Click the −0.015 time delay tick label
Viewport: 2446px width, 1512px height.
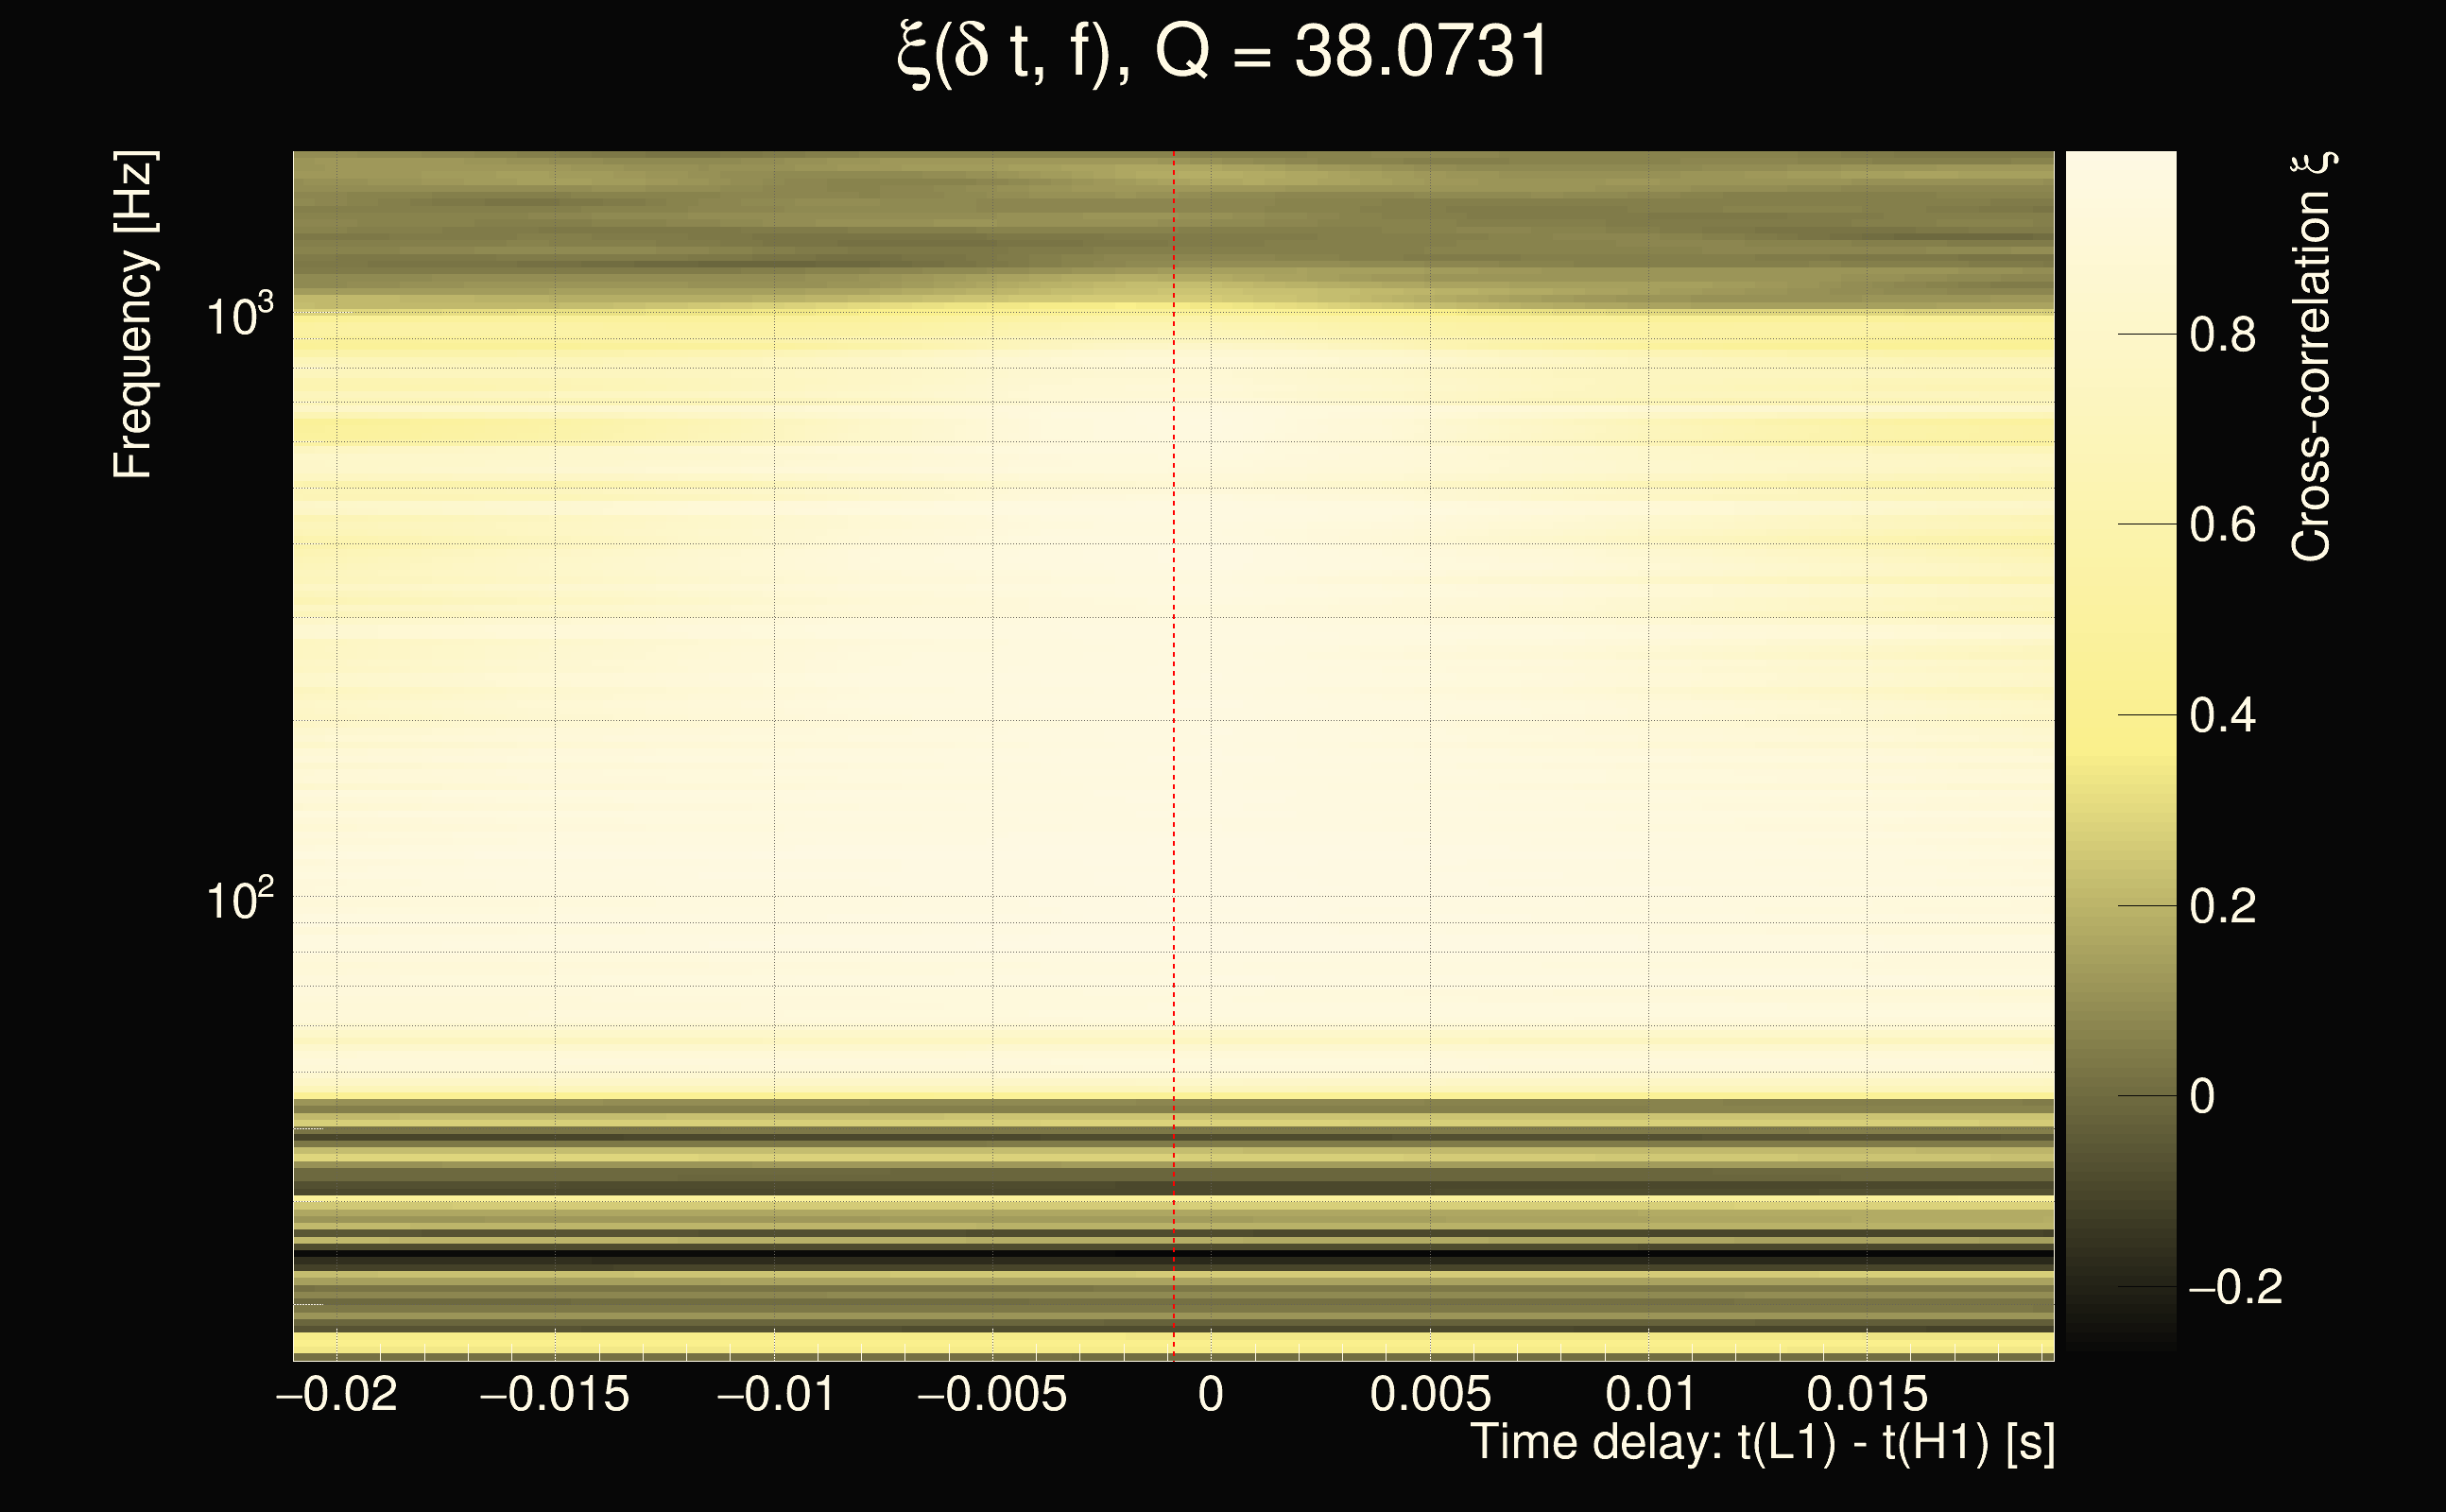(555, 1394)
